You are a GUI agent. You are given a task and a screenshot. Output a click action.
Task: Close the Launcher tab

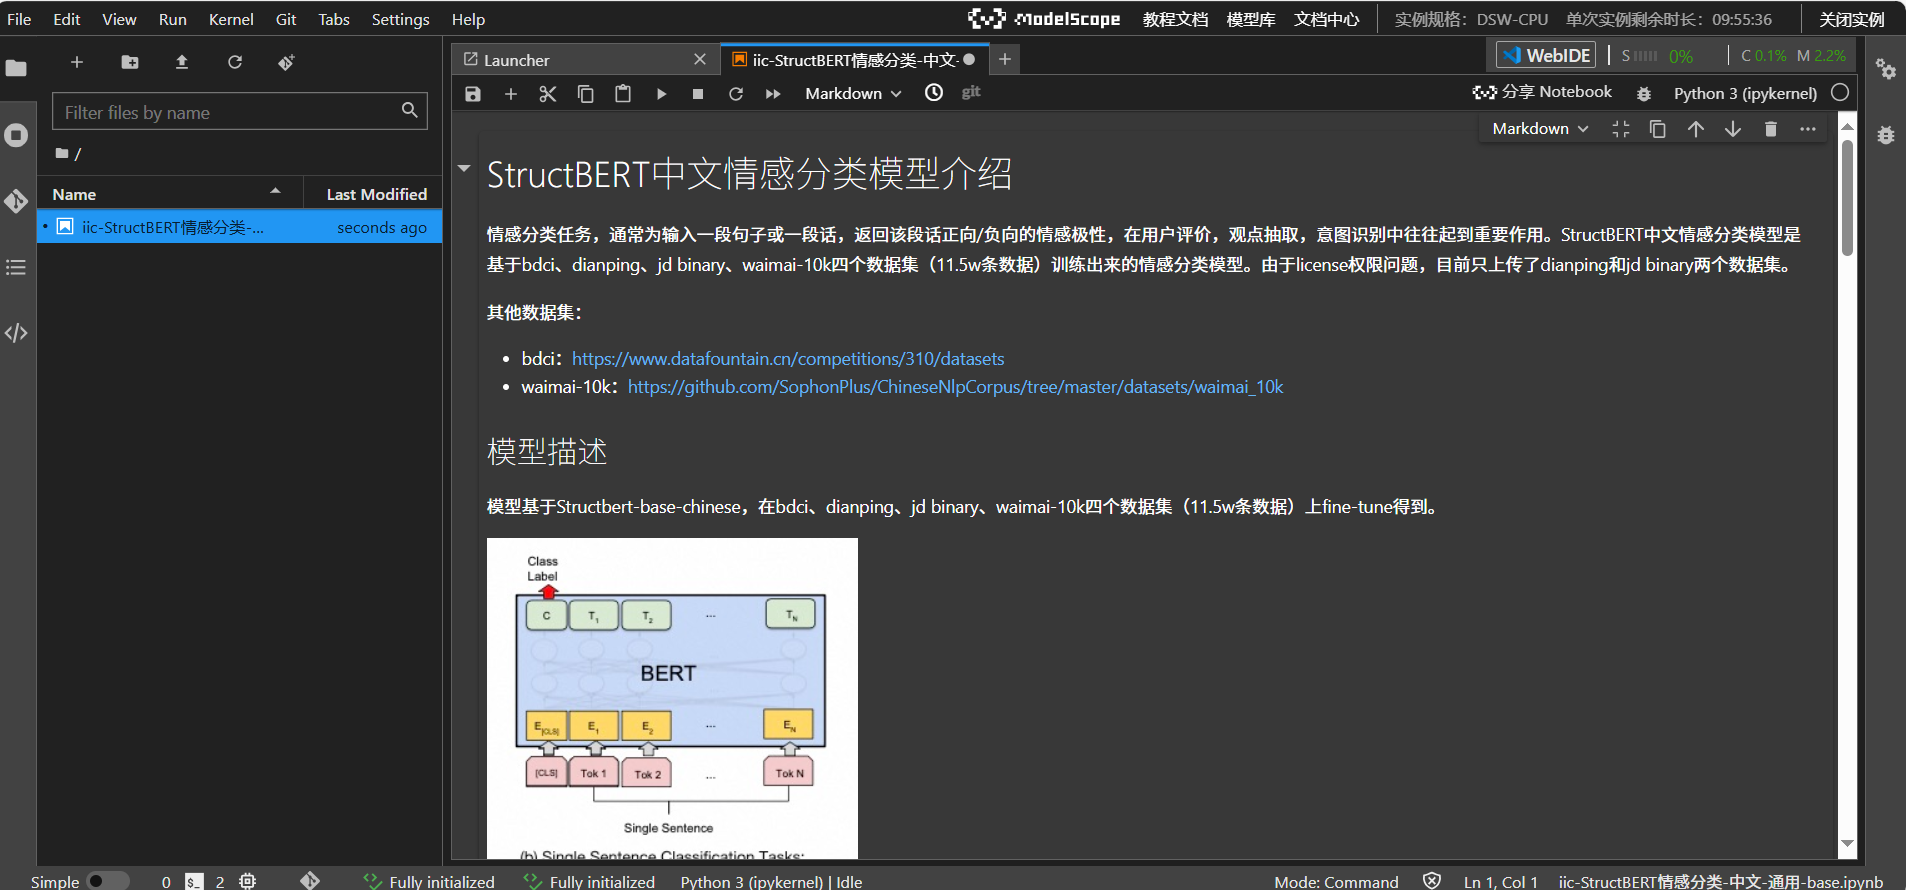click(700, 59)
